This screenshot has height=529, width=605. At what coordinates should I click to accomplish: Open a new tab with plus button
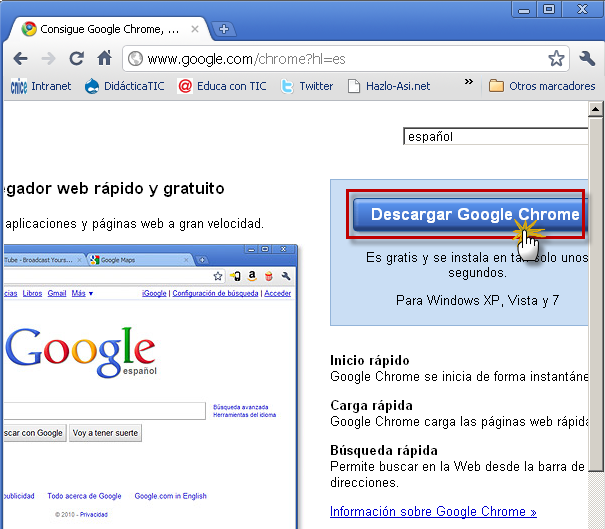pyautogui.click(x=224, y=29)
